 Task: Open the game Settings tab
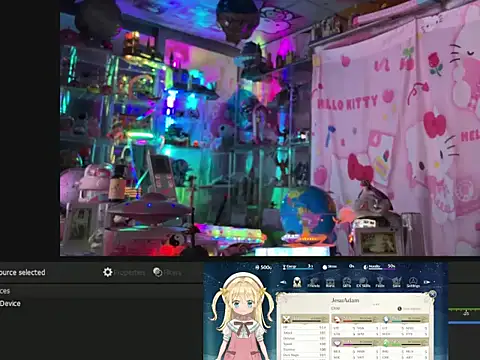(413, 283)
